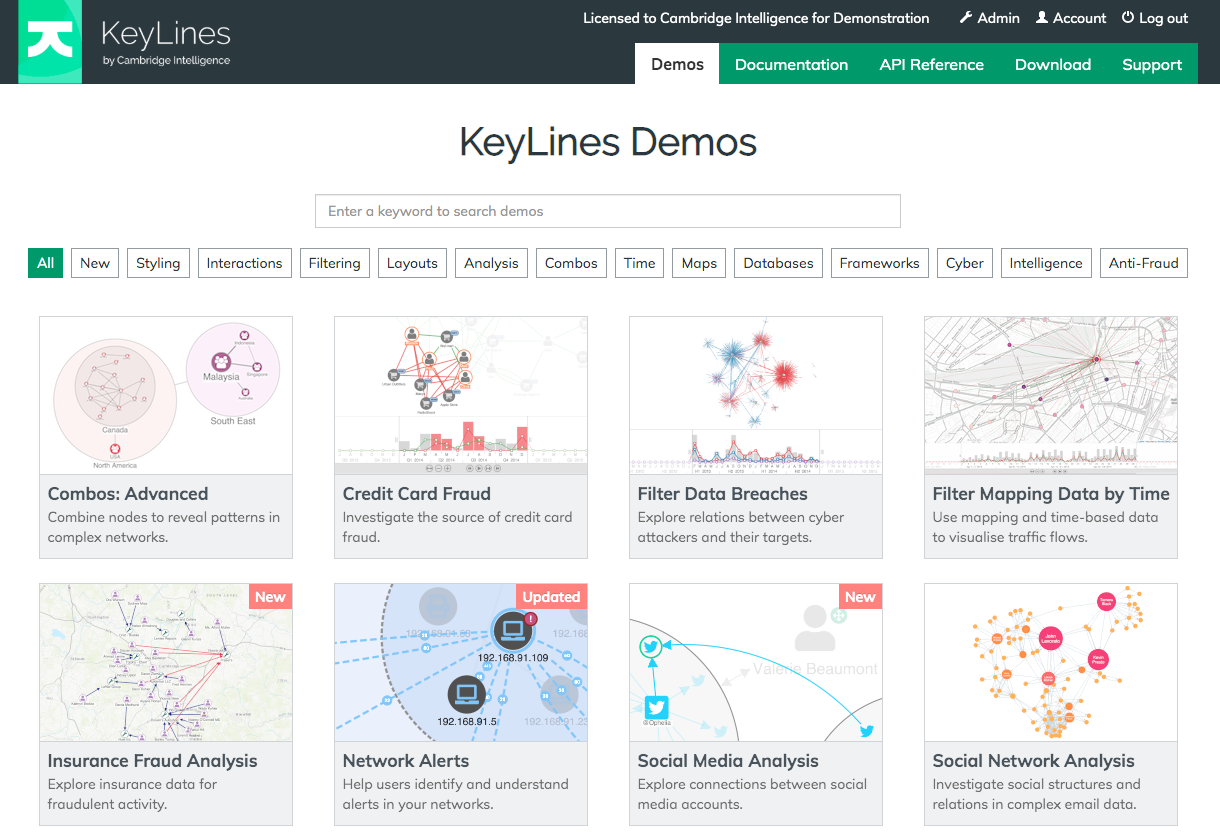This screenshot has height=835, width=1220.
Task: Open the Filter Data Breaches thumbnail
Action: pos(756,395)
